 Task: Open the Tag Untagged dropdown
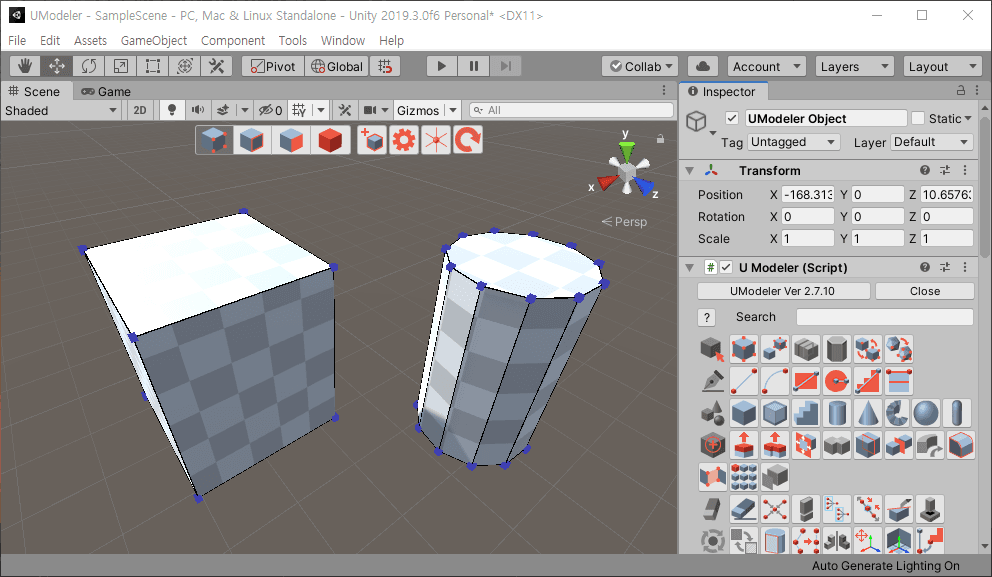(x=794, y=142)
